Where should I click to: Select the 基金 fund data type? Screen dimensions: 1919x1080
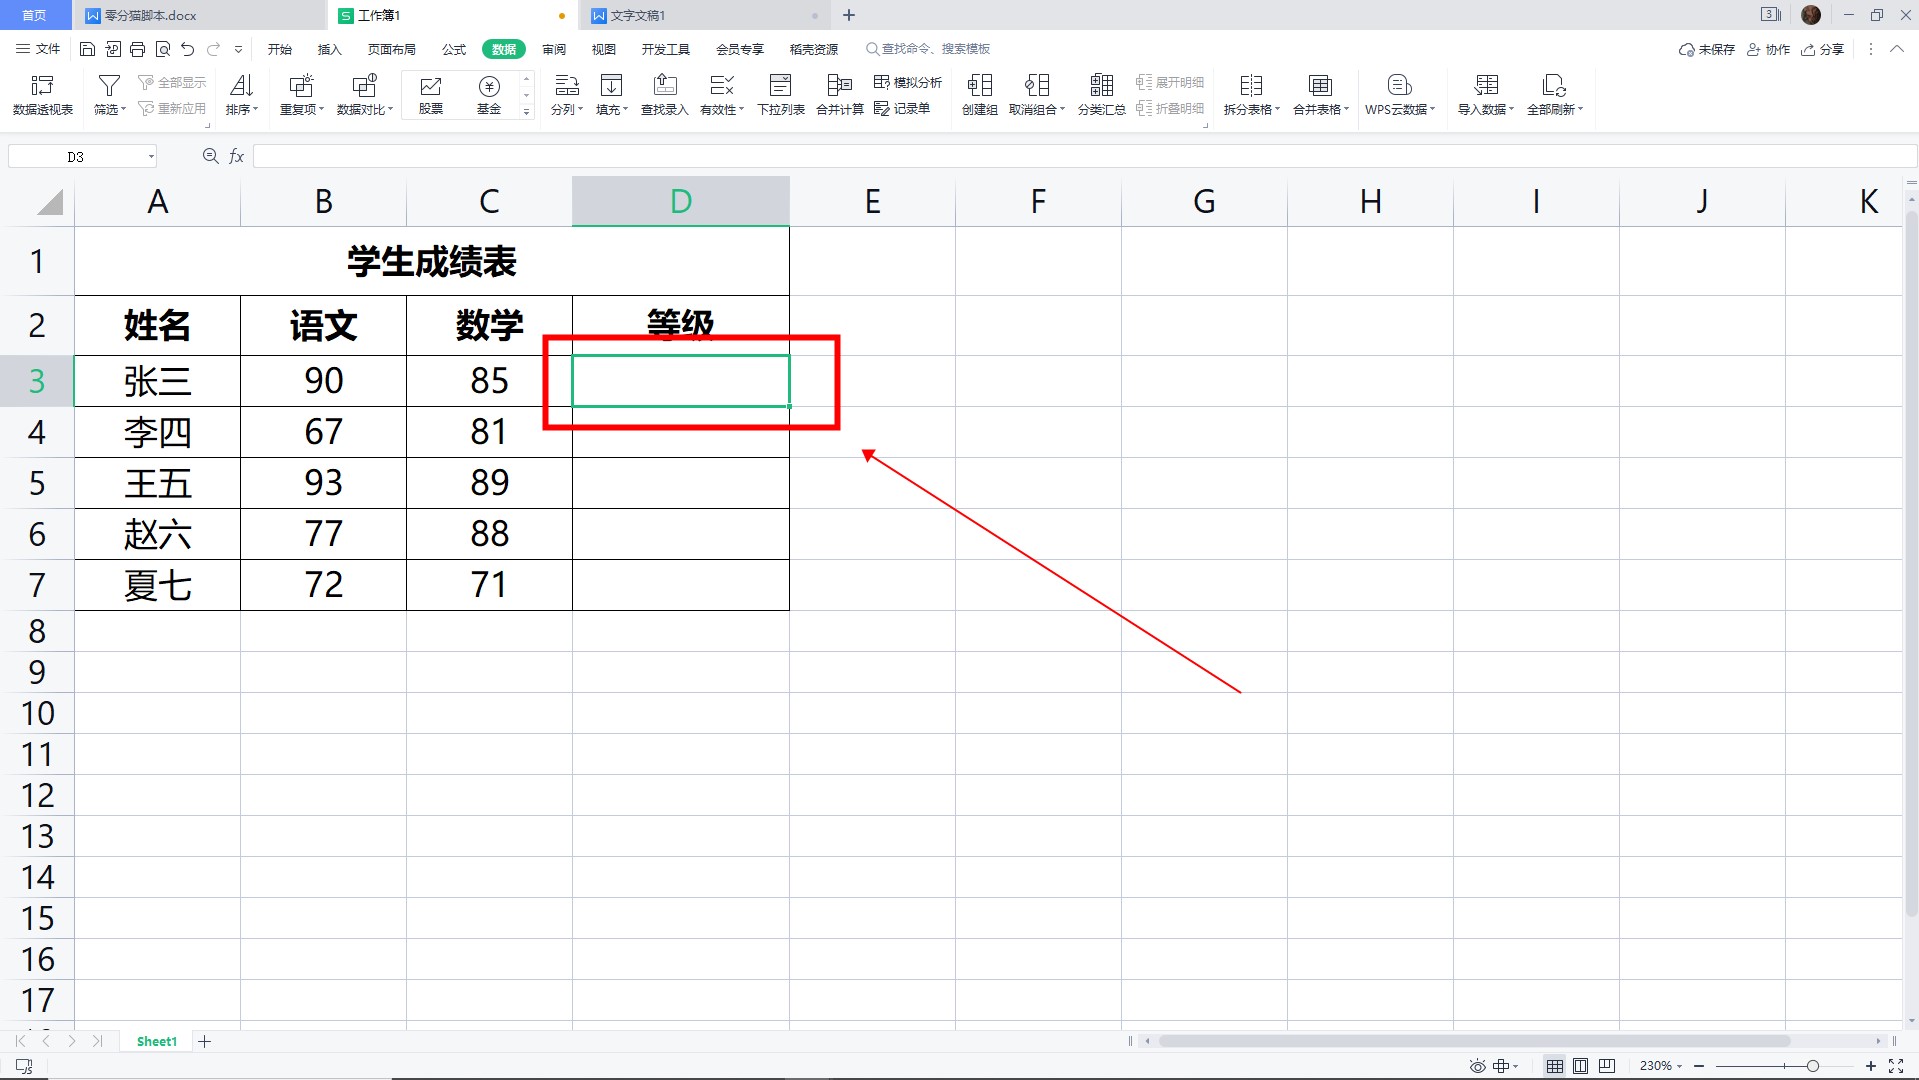489,96
